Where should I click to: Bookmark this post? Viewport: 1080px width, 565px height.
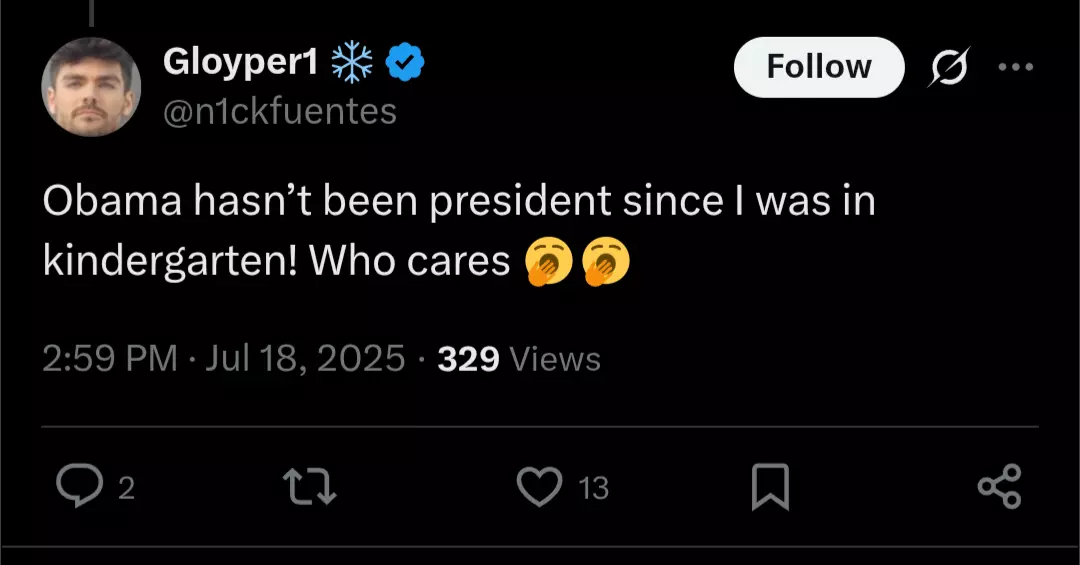pyautogui.click(x=770, y=487)
